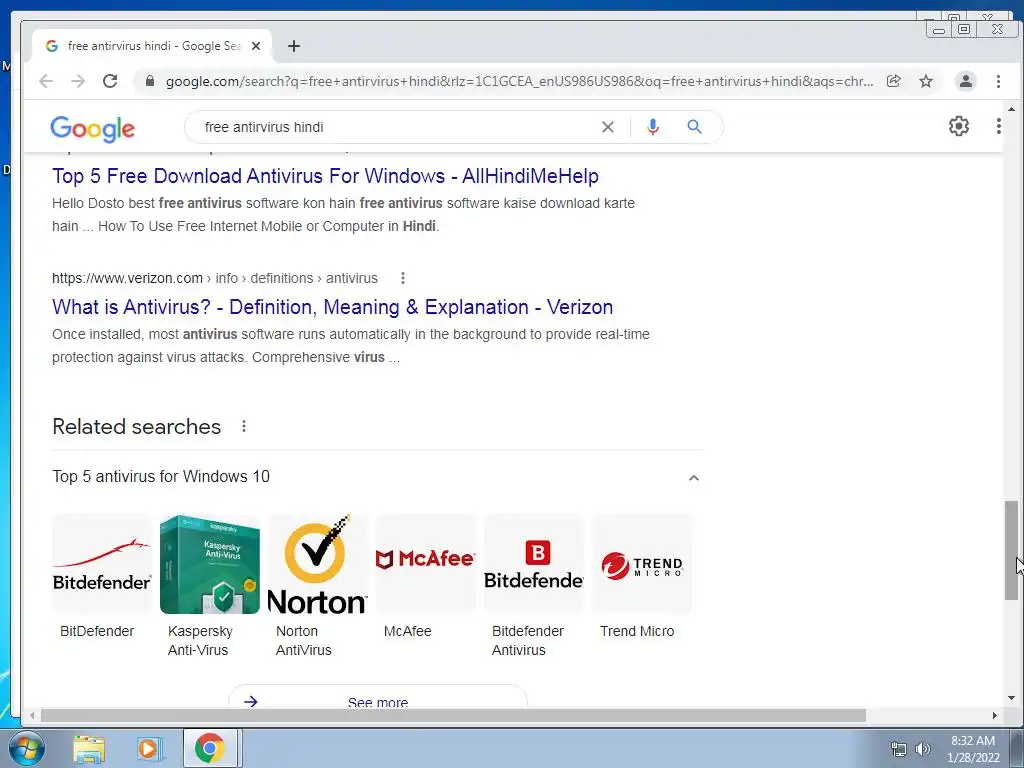Open the volume speaker tray icon
The image size is (1024, 768).
pos(923,749)
